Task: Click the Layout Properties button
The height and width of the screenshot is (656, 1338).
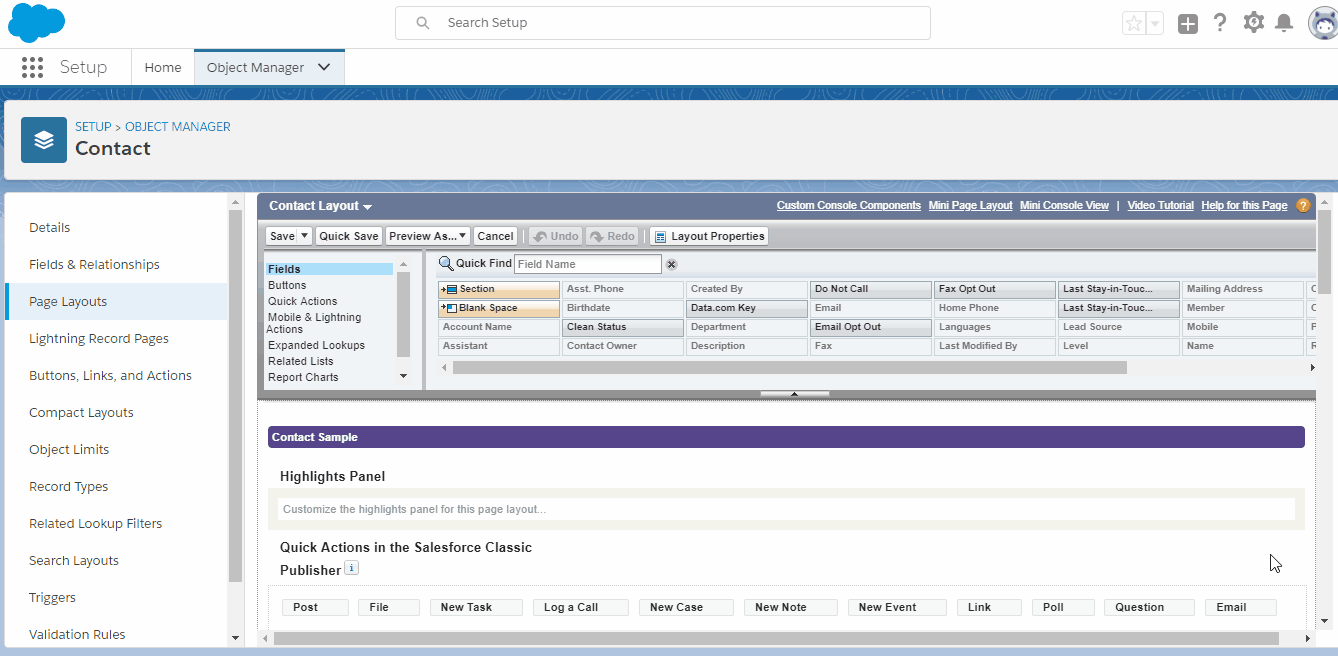Action: pos(709,236)
